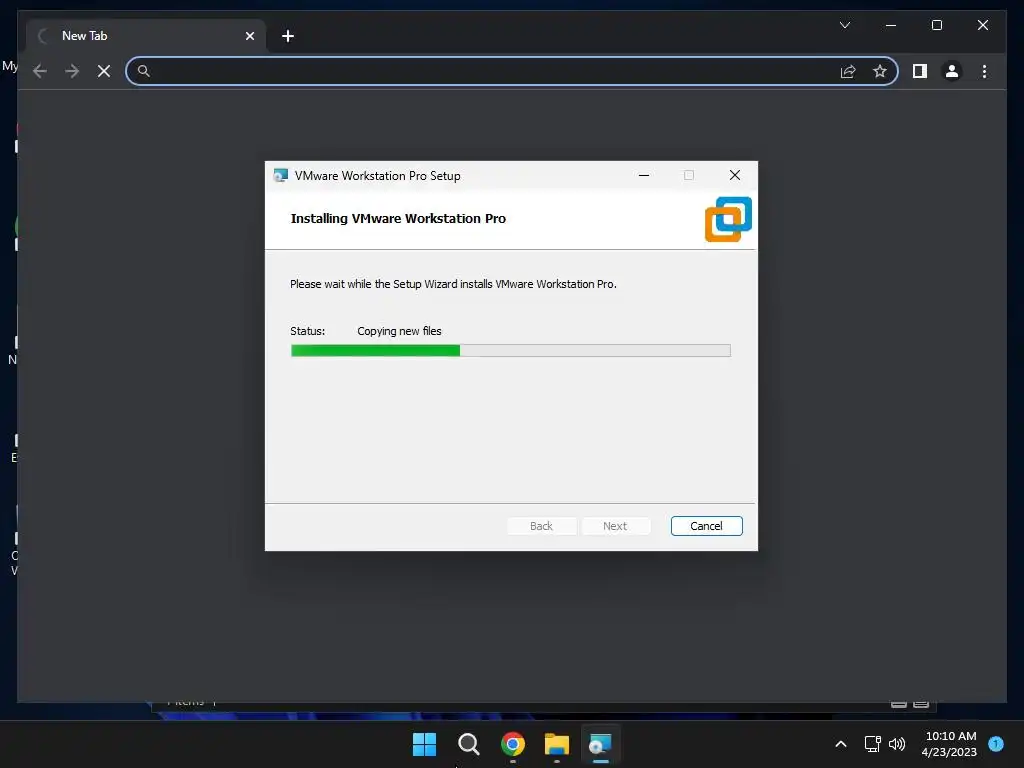The width and height of the screenshot is (1024, 768).
Task: Open a new browser tab with plus
Action: (x=287, y=36)
